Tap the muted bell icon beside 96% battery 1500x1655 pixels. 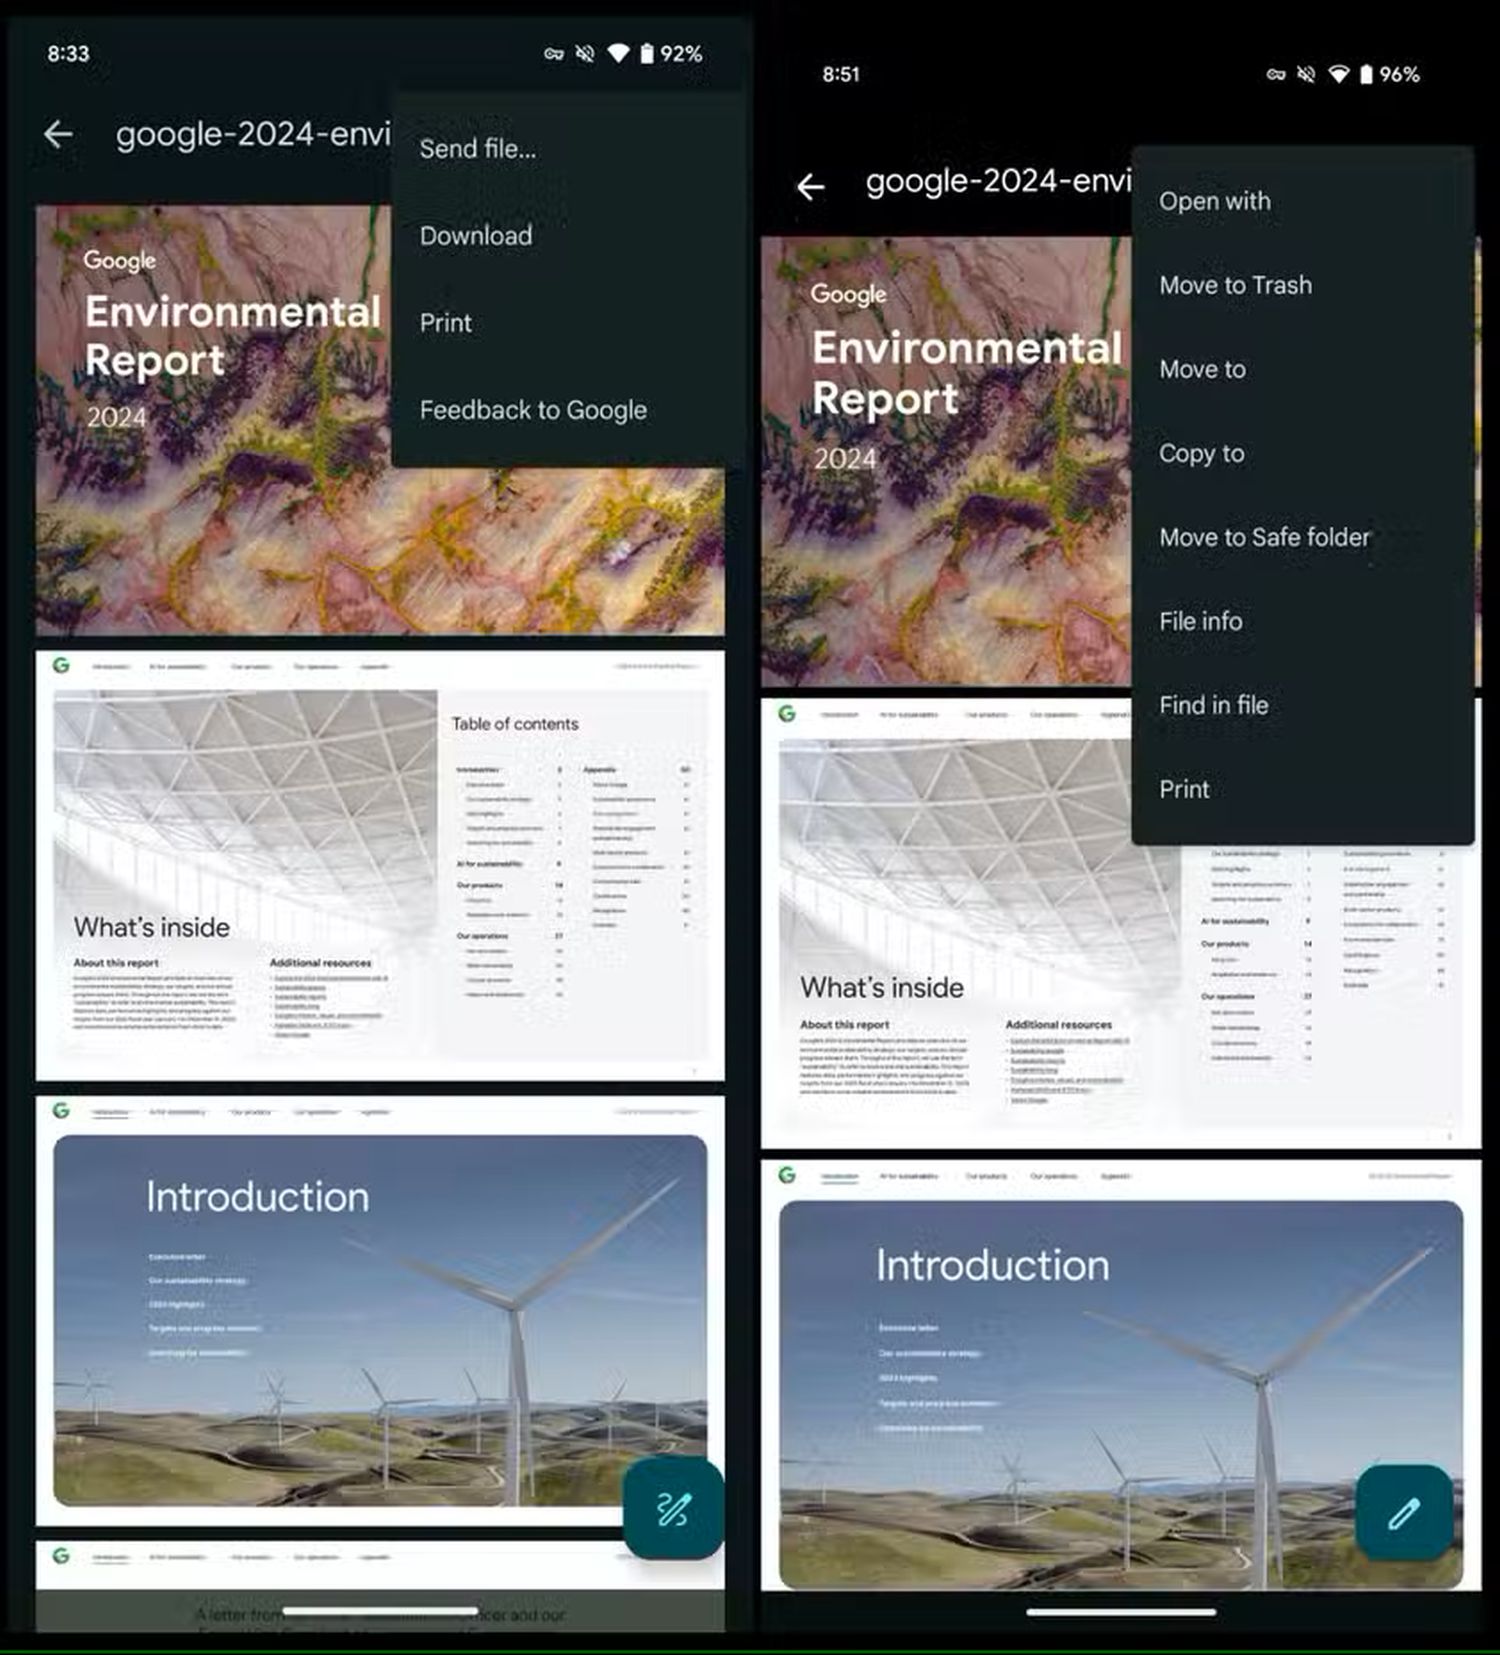[x=1306, y=74]
